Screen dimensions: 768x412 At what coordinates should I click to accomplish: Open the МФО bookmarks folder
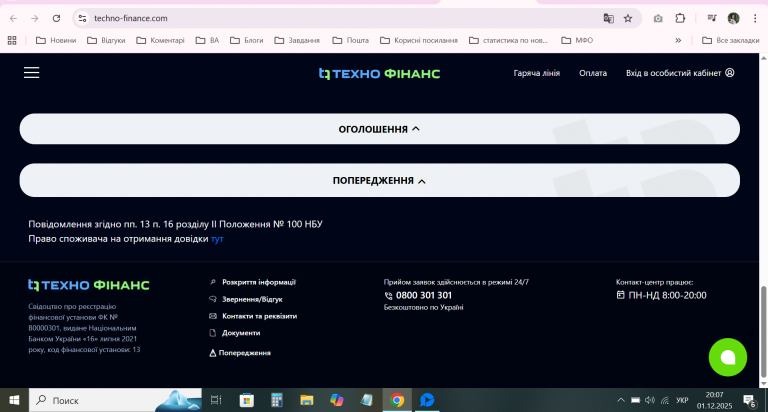coord(577,40)
